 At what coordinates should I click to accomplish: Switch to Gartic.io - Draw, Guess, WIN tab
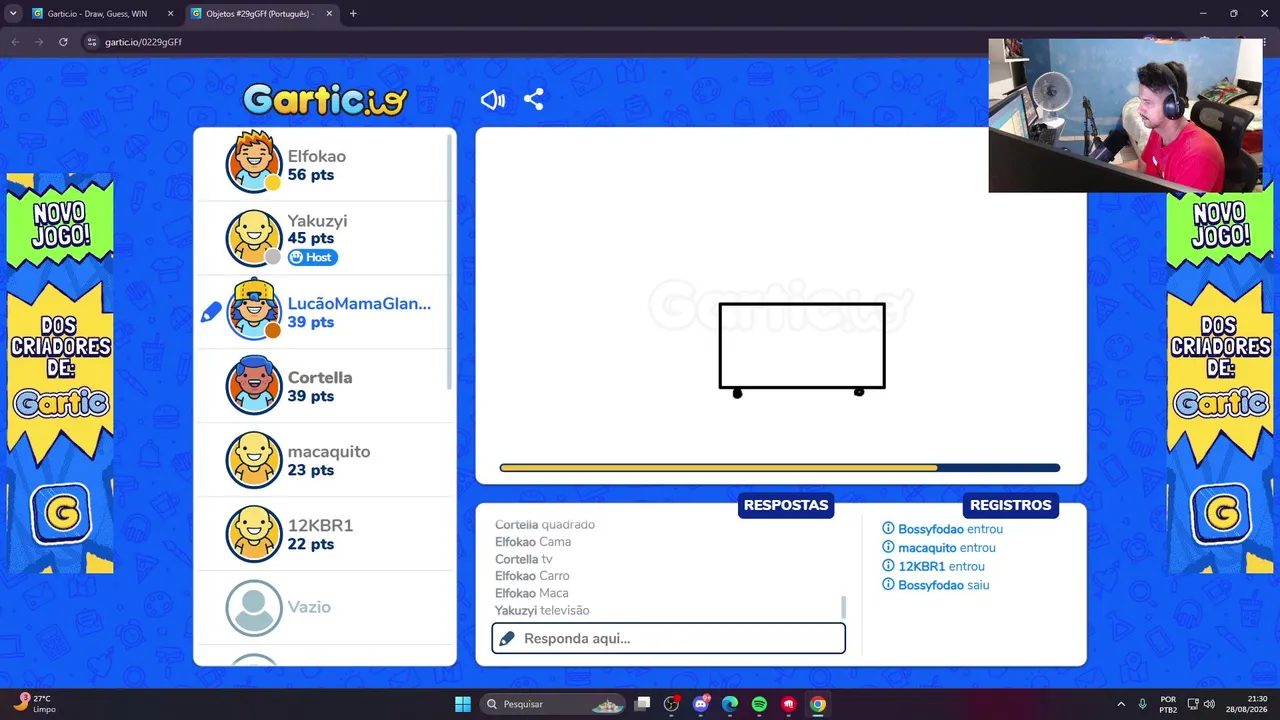pos(97,14)
